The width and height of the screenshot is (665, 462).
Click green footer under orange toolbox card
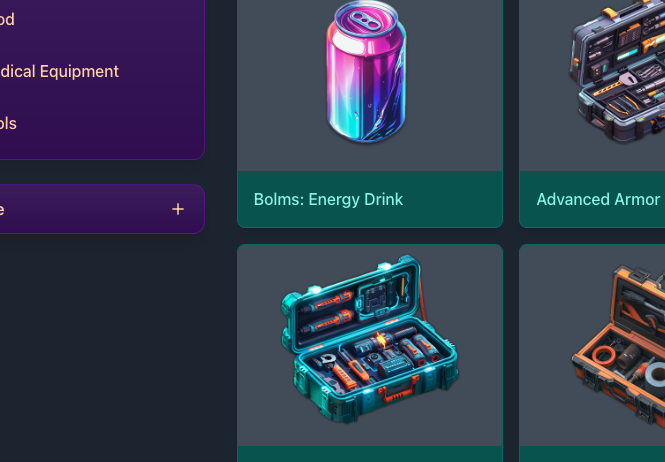point(592,454)
